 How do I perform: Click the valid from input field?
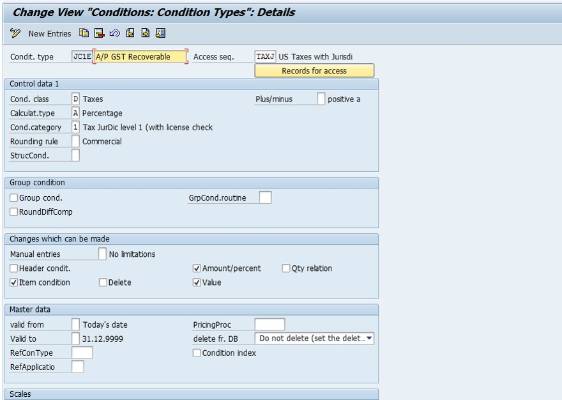[75, 324]
